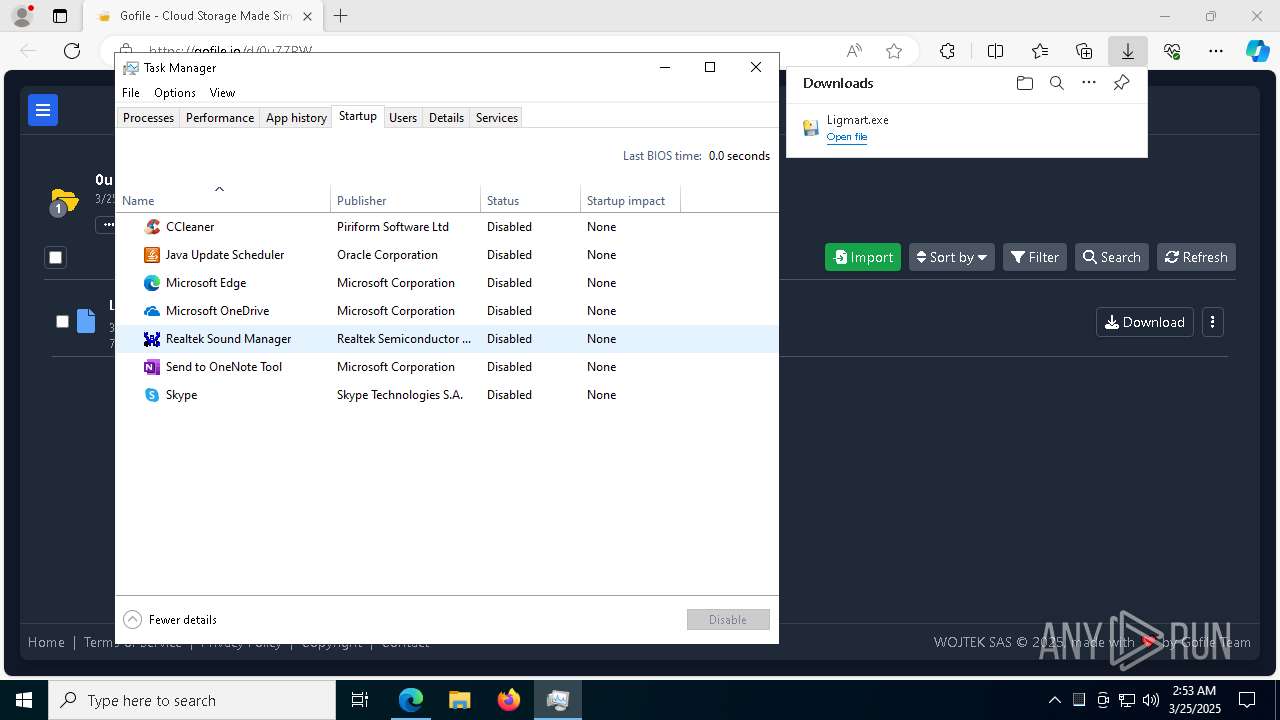The height and width of the screenshot is (720, 1280).
Task: Click the Skype startup icon
Action: tap(152, 395)
